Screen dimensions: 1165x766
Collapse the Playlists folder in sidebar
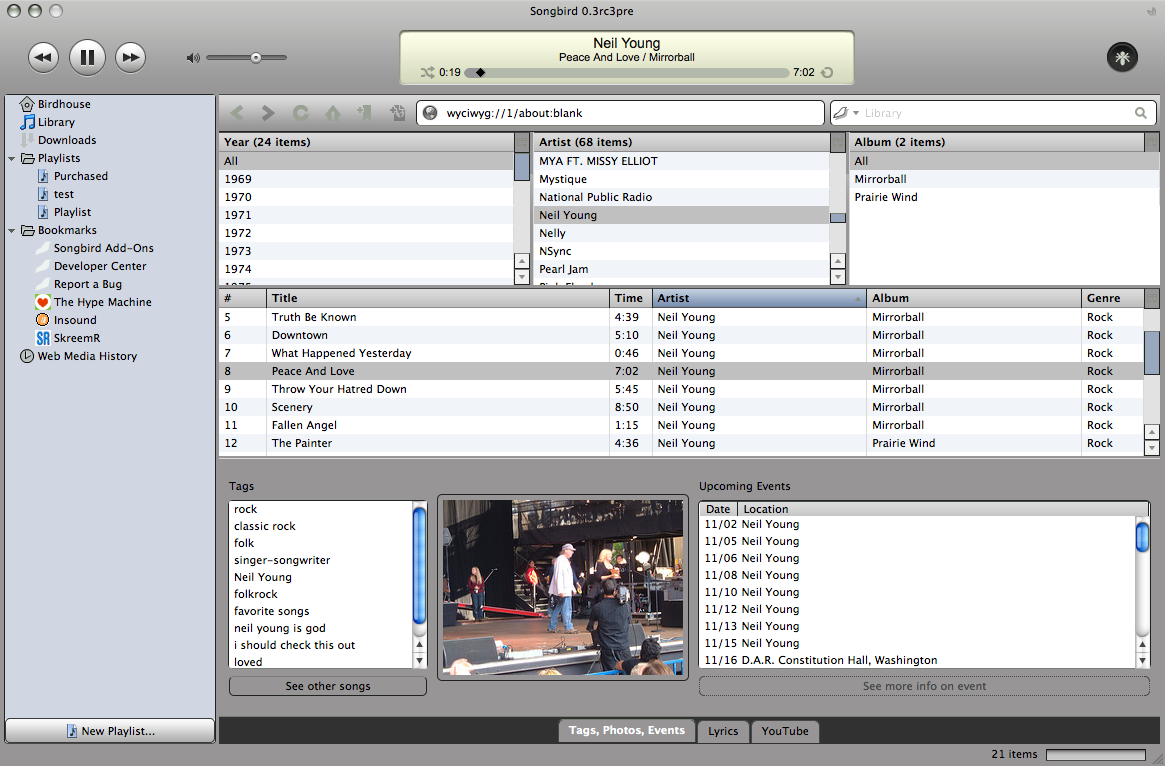(x=12, y=158)
